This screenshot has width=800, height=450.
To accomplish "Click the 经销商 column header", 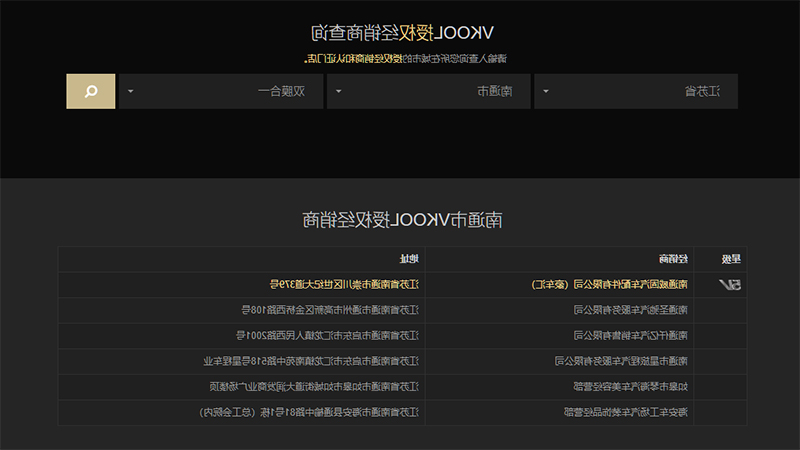I will tap(673, 259).
